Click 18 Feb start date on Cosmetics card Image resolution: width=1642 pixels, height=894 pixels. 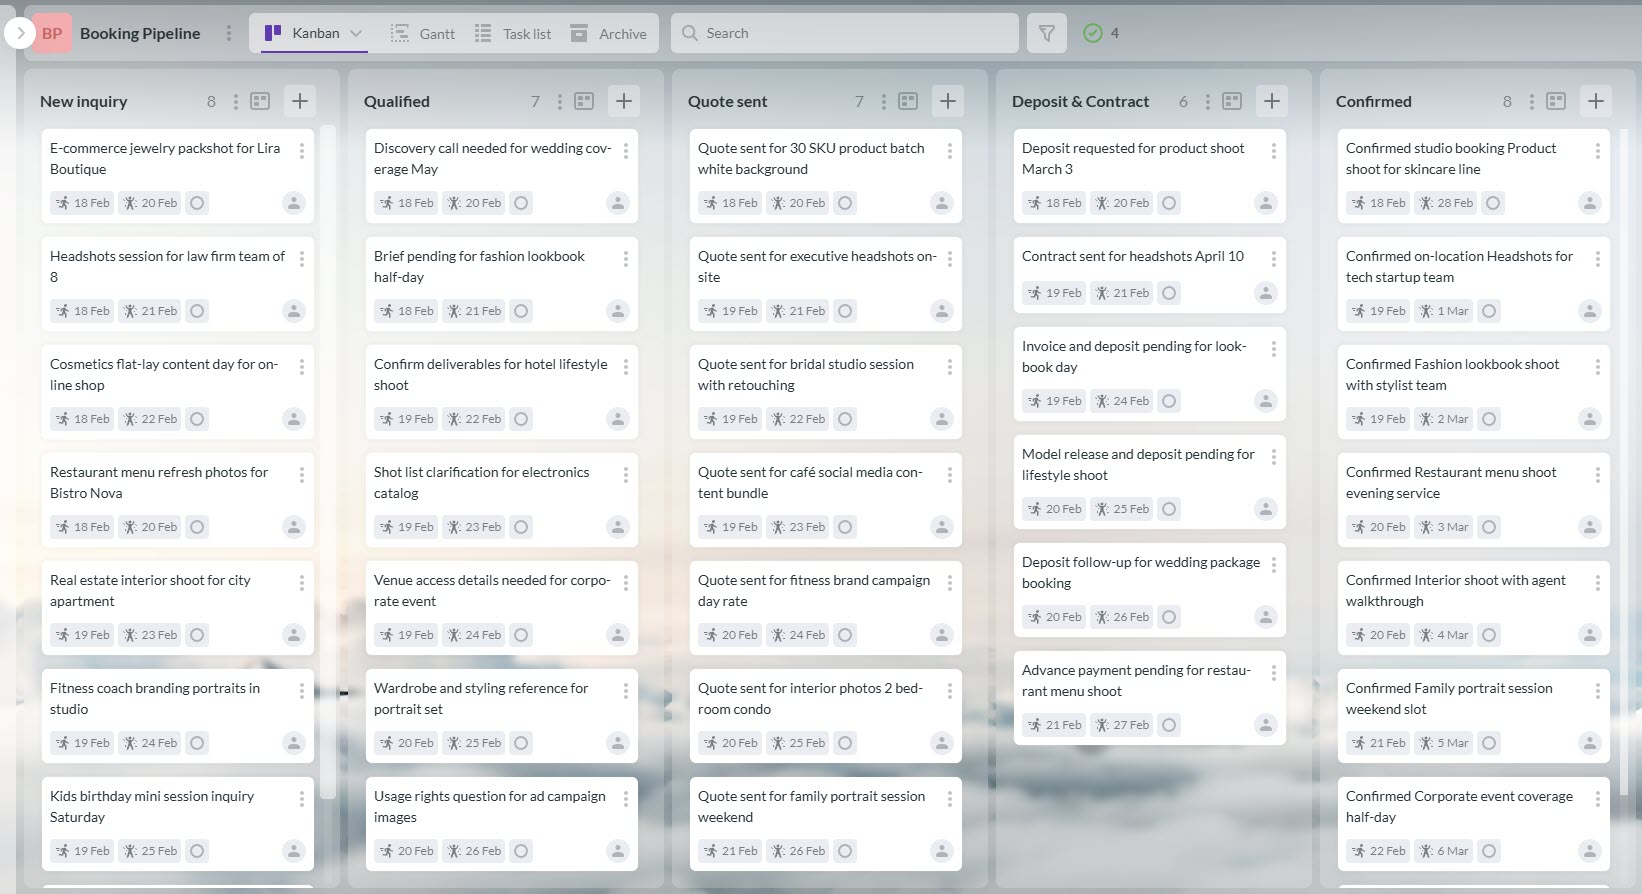click(x=82, y=419)
